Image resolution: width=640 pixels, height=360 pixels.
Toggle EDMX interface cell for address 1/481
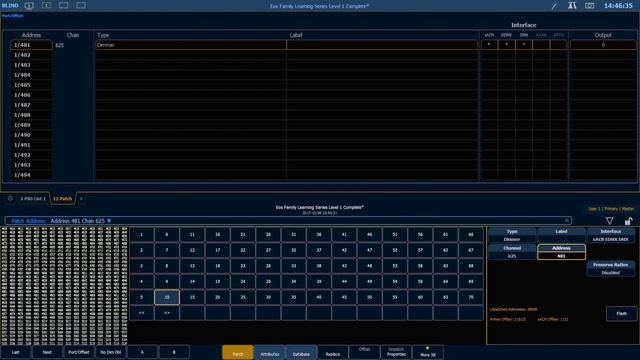[x=507, y=45]
